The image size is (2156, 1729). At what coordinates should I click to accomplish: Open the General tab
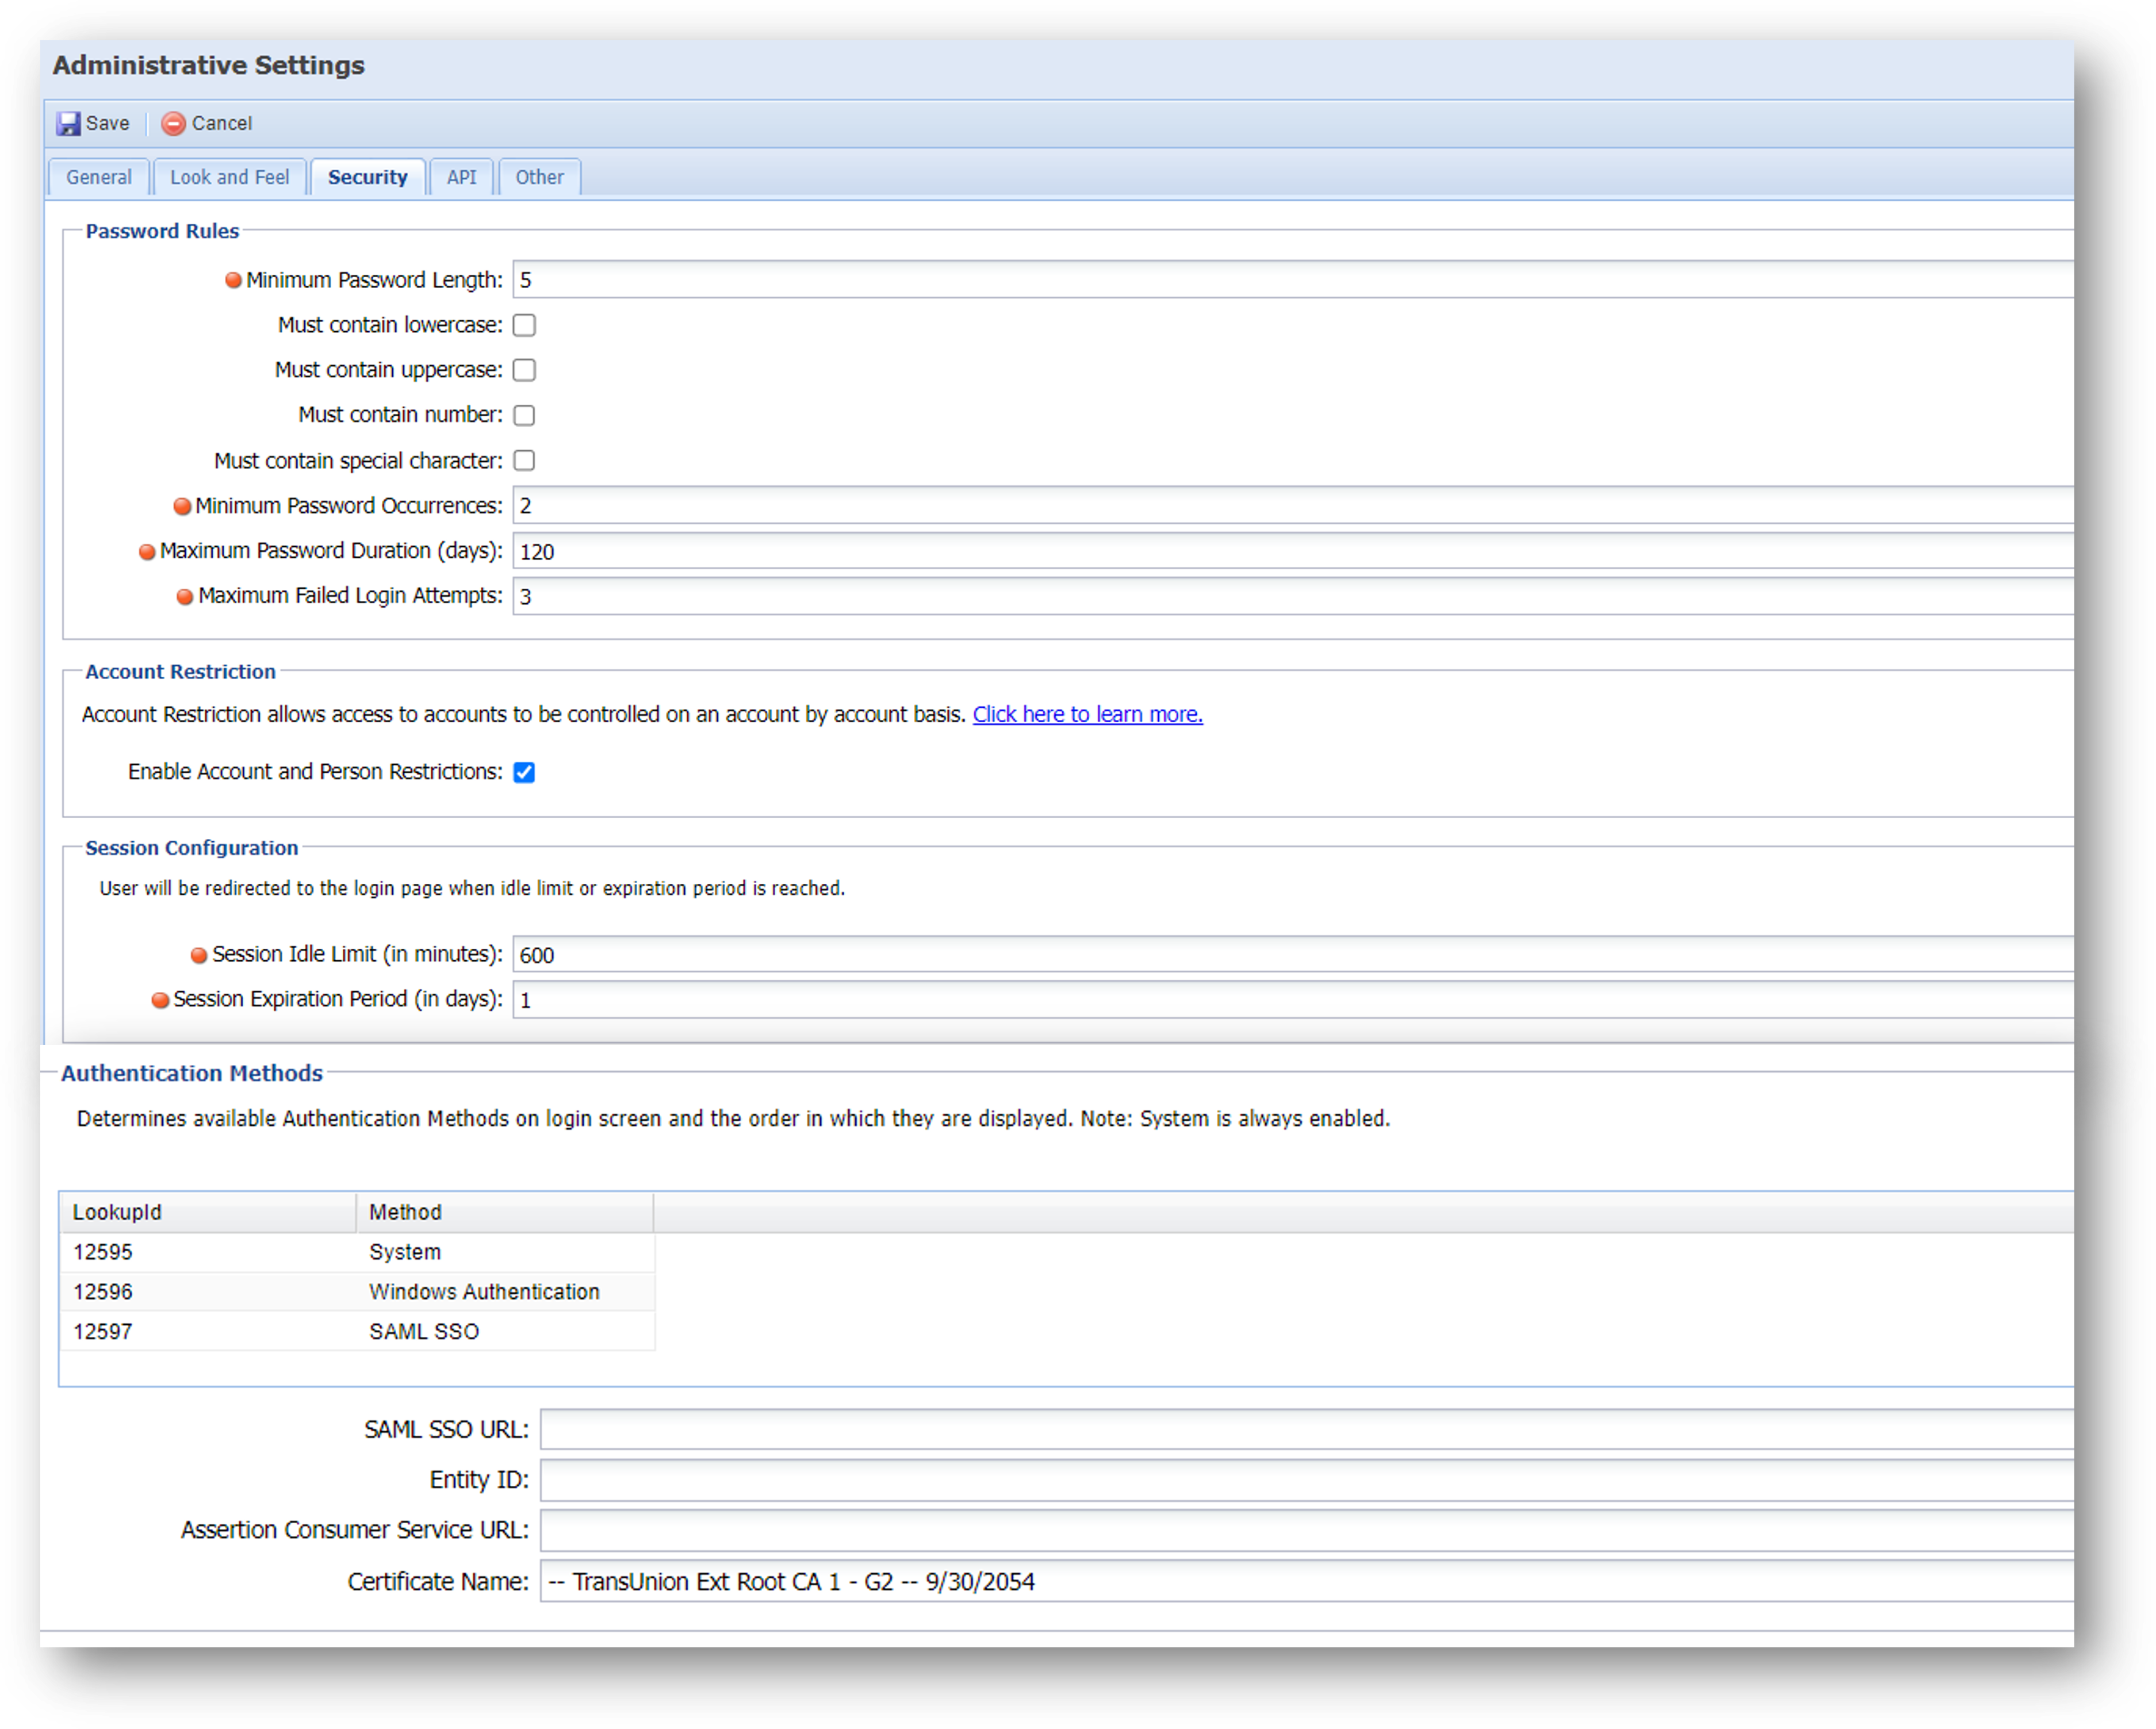pyautogui.click(x=99, y=177)
